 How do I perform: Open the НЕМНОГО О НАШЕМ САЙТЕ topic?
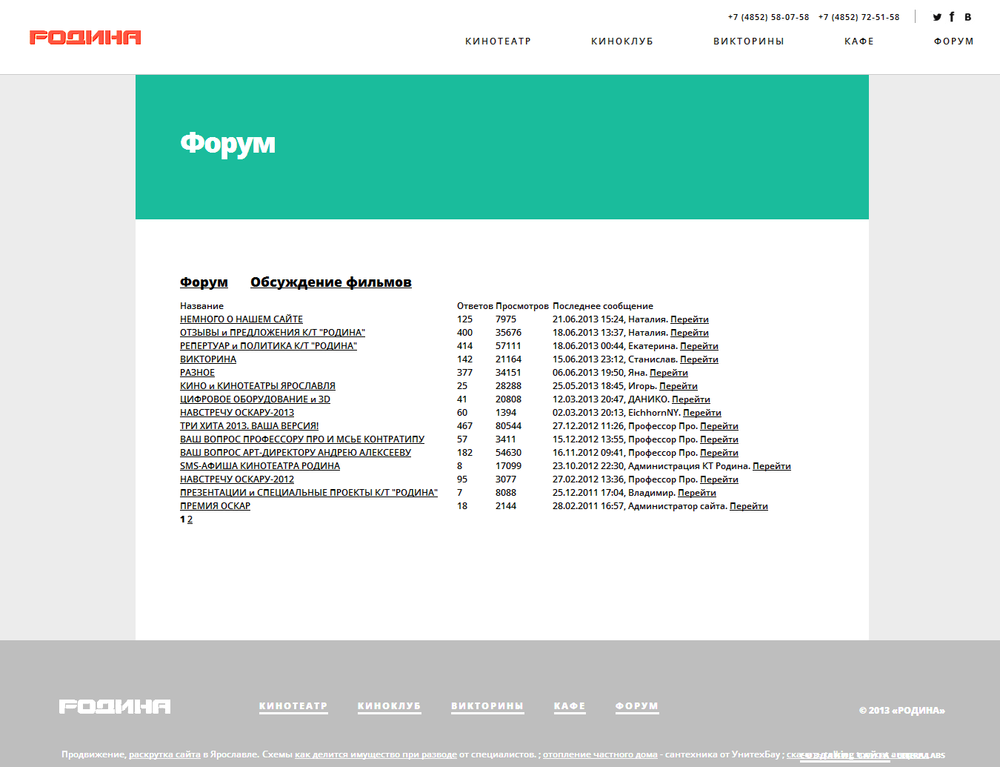coord(241,319)
